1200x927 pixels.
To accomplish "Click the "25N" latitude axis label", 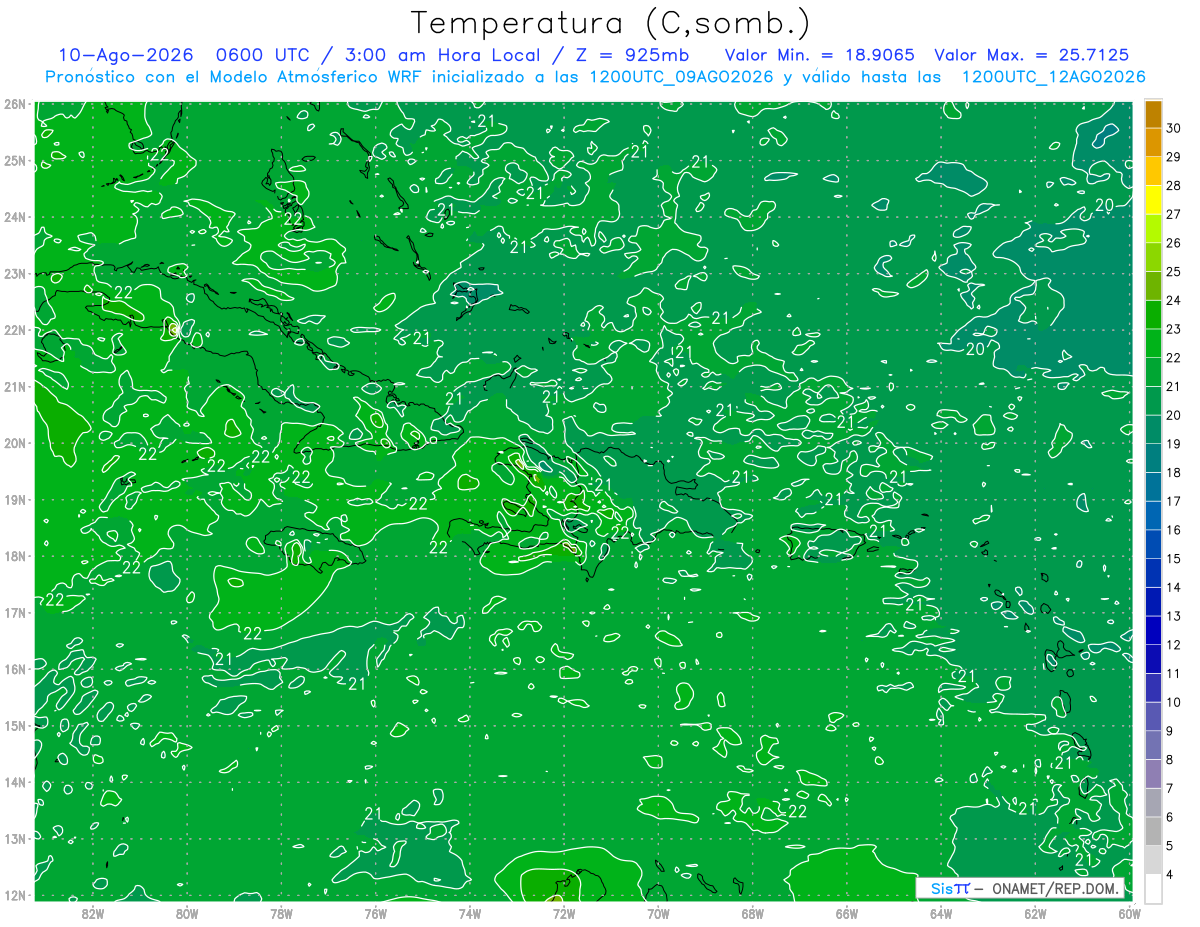I will pyautogui.click(x=15, y=160).
